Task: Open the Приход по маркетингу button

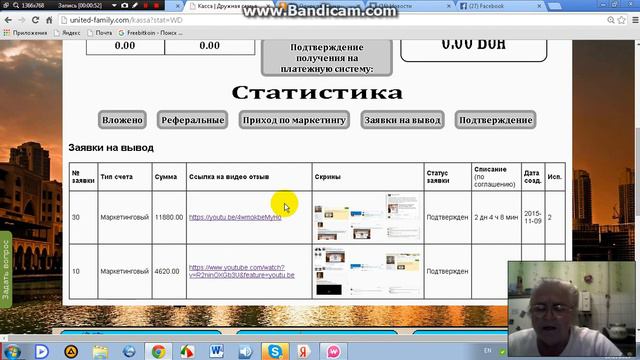Action: (294, 120)
